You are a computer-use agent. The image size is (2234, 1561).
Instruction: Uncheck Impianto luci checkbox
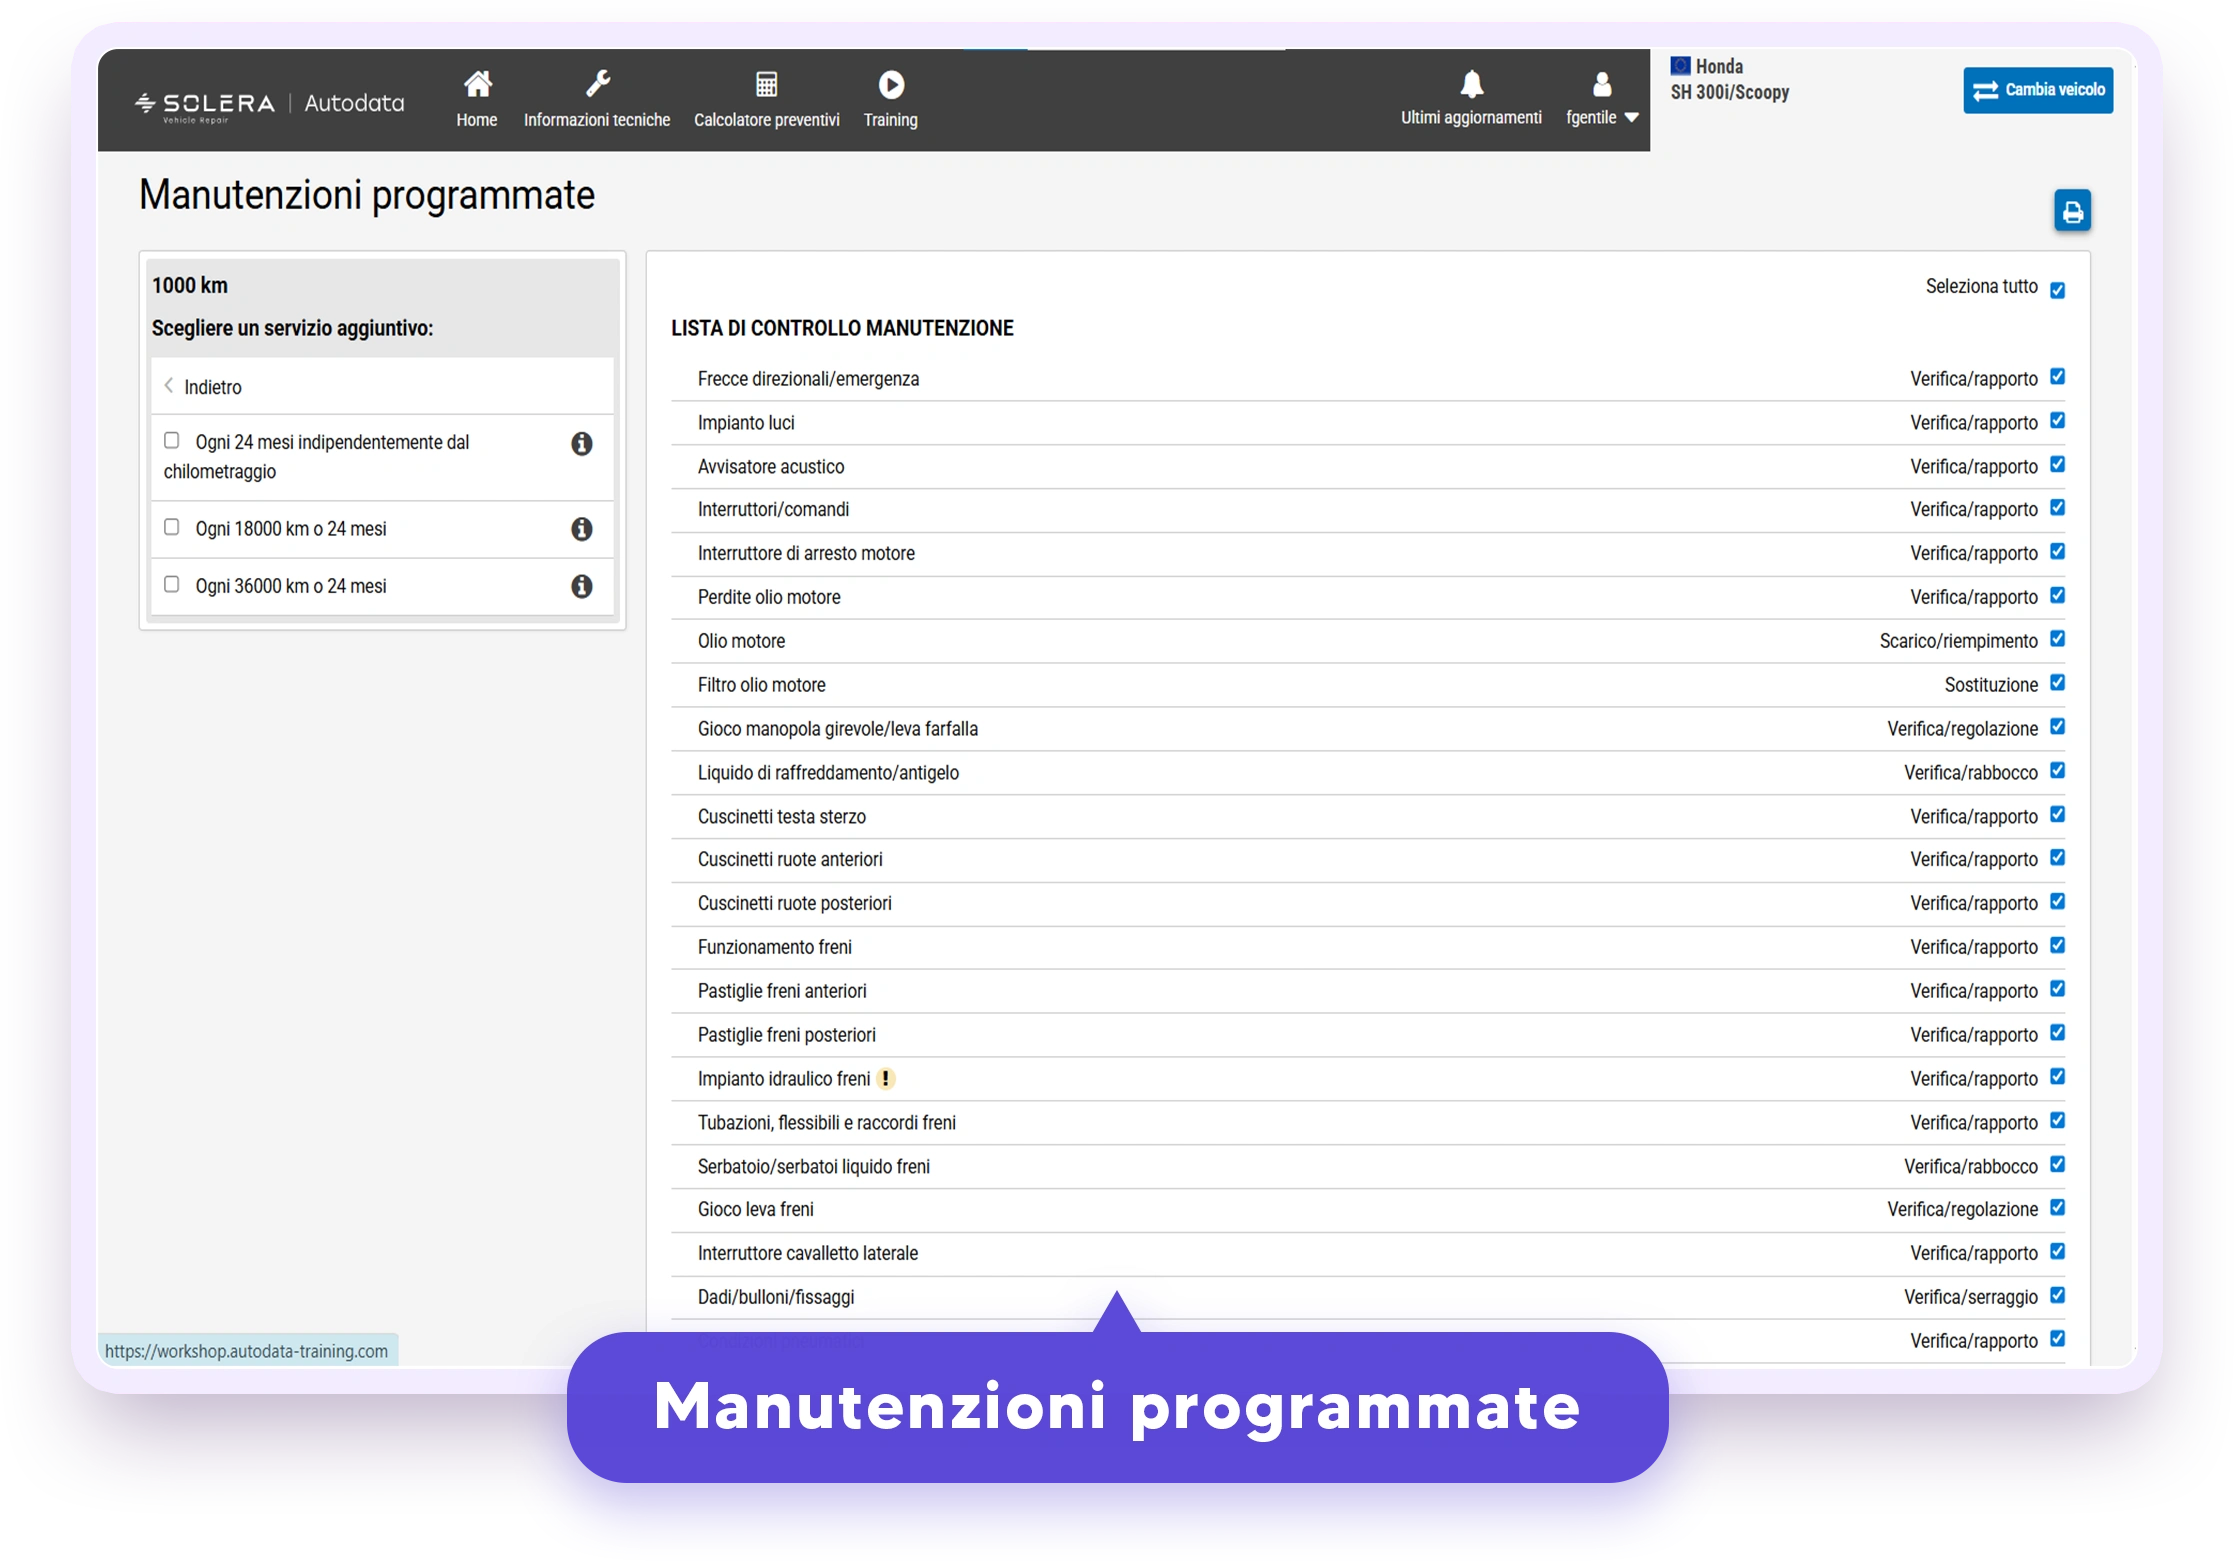[x=2058, y=421]
